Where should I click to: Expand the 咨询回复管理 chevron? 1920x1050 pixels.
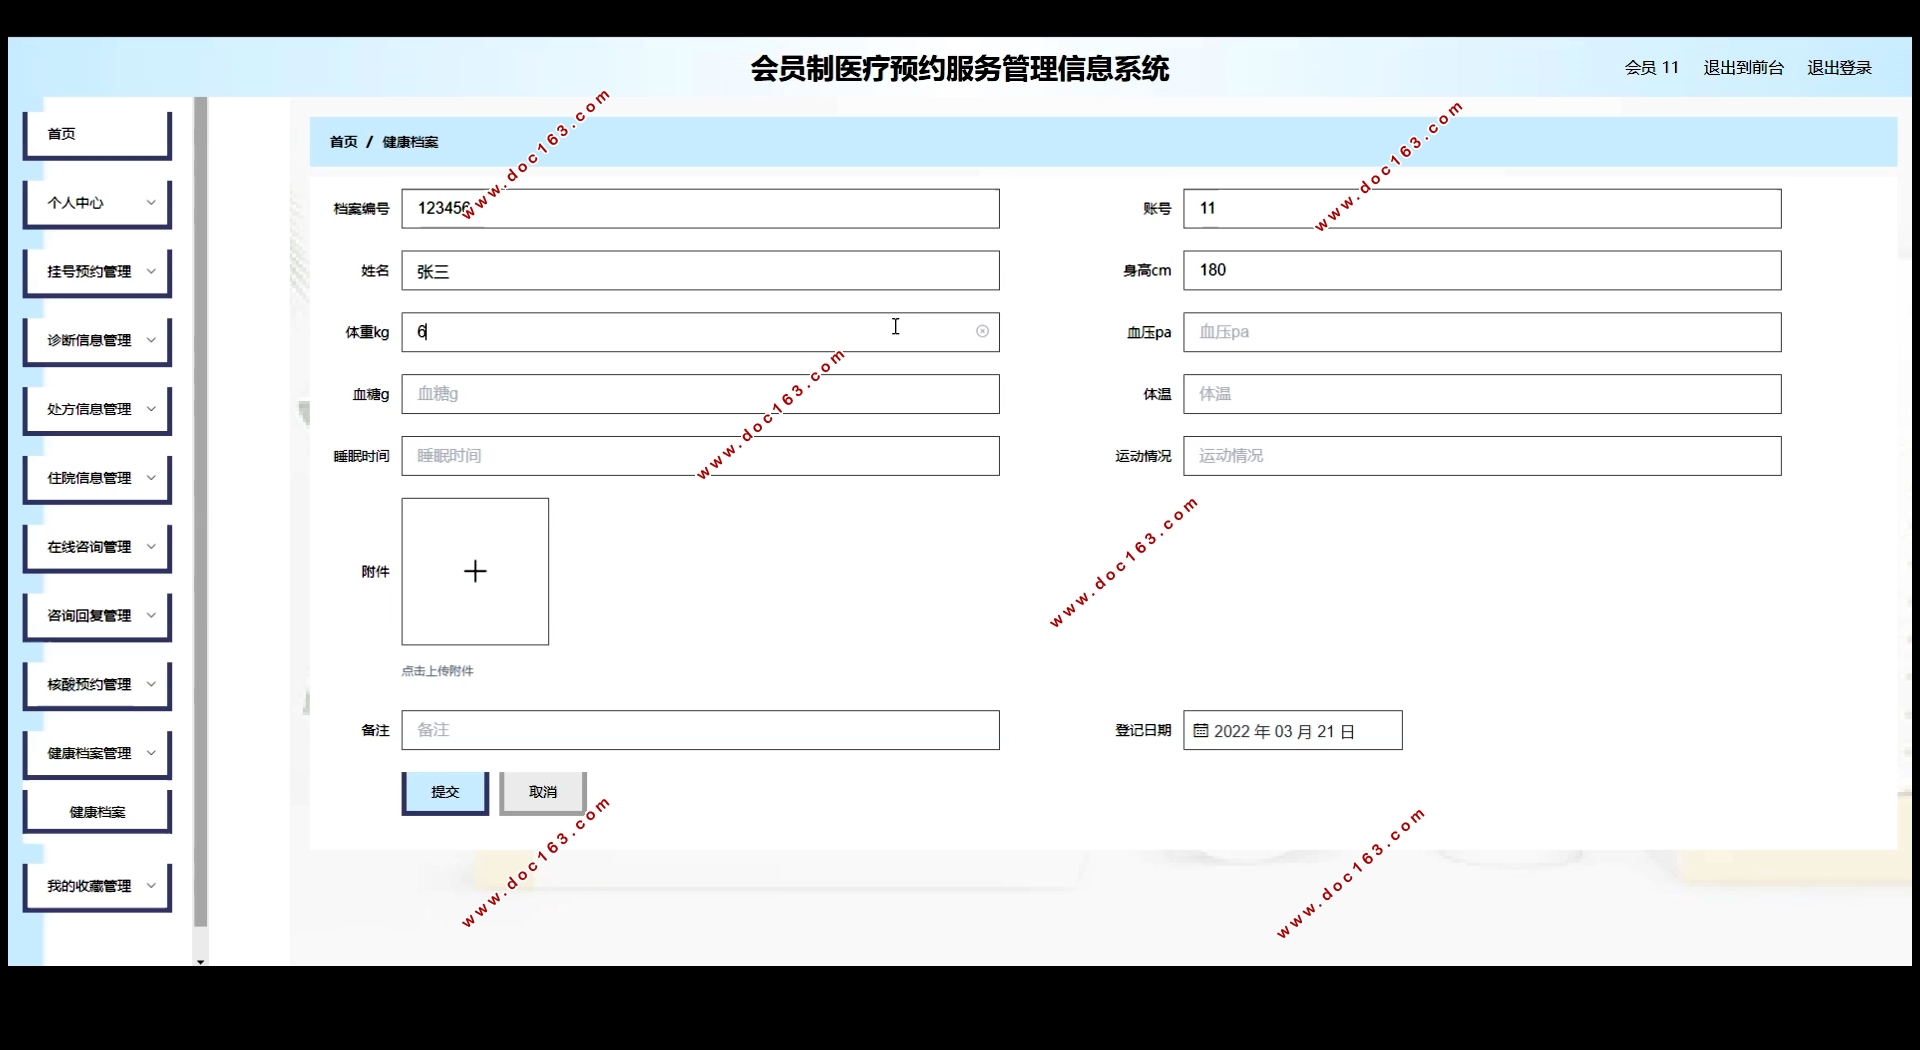[x=151, y=616]
